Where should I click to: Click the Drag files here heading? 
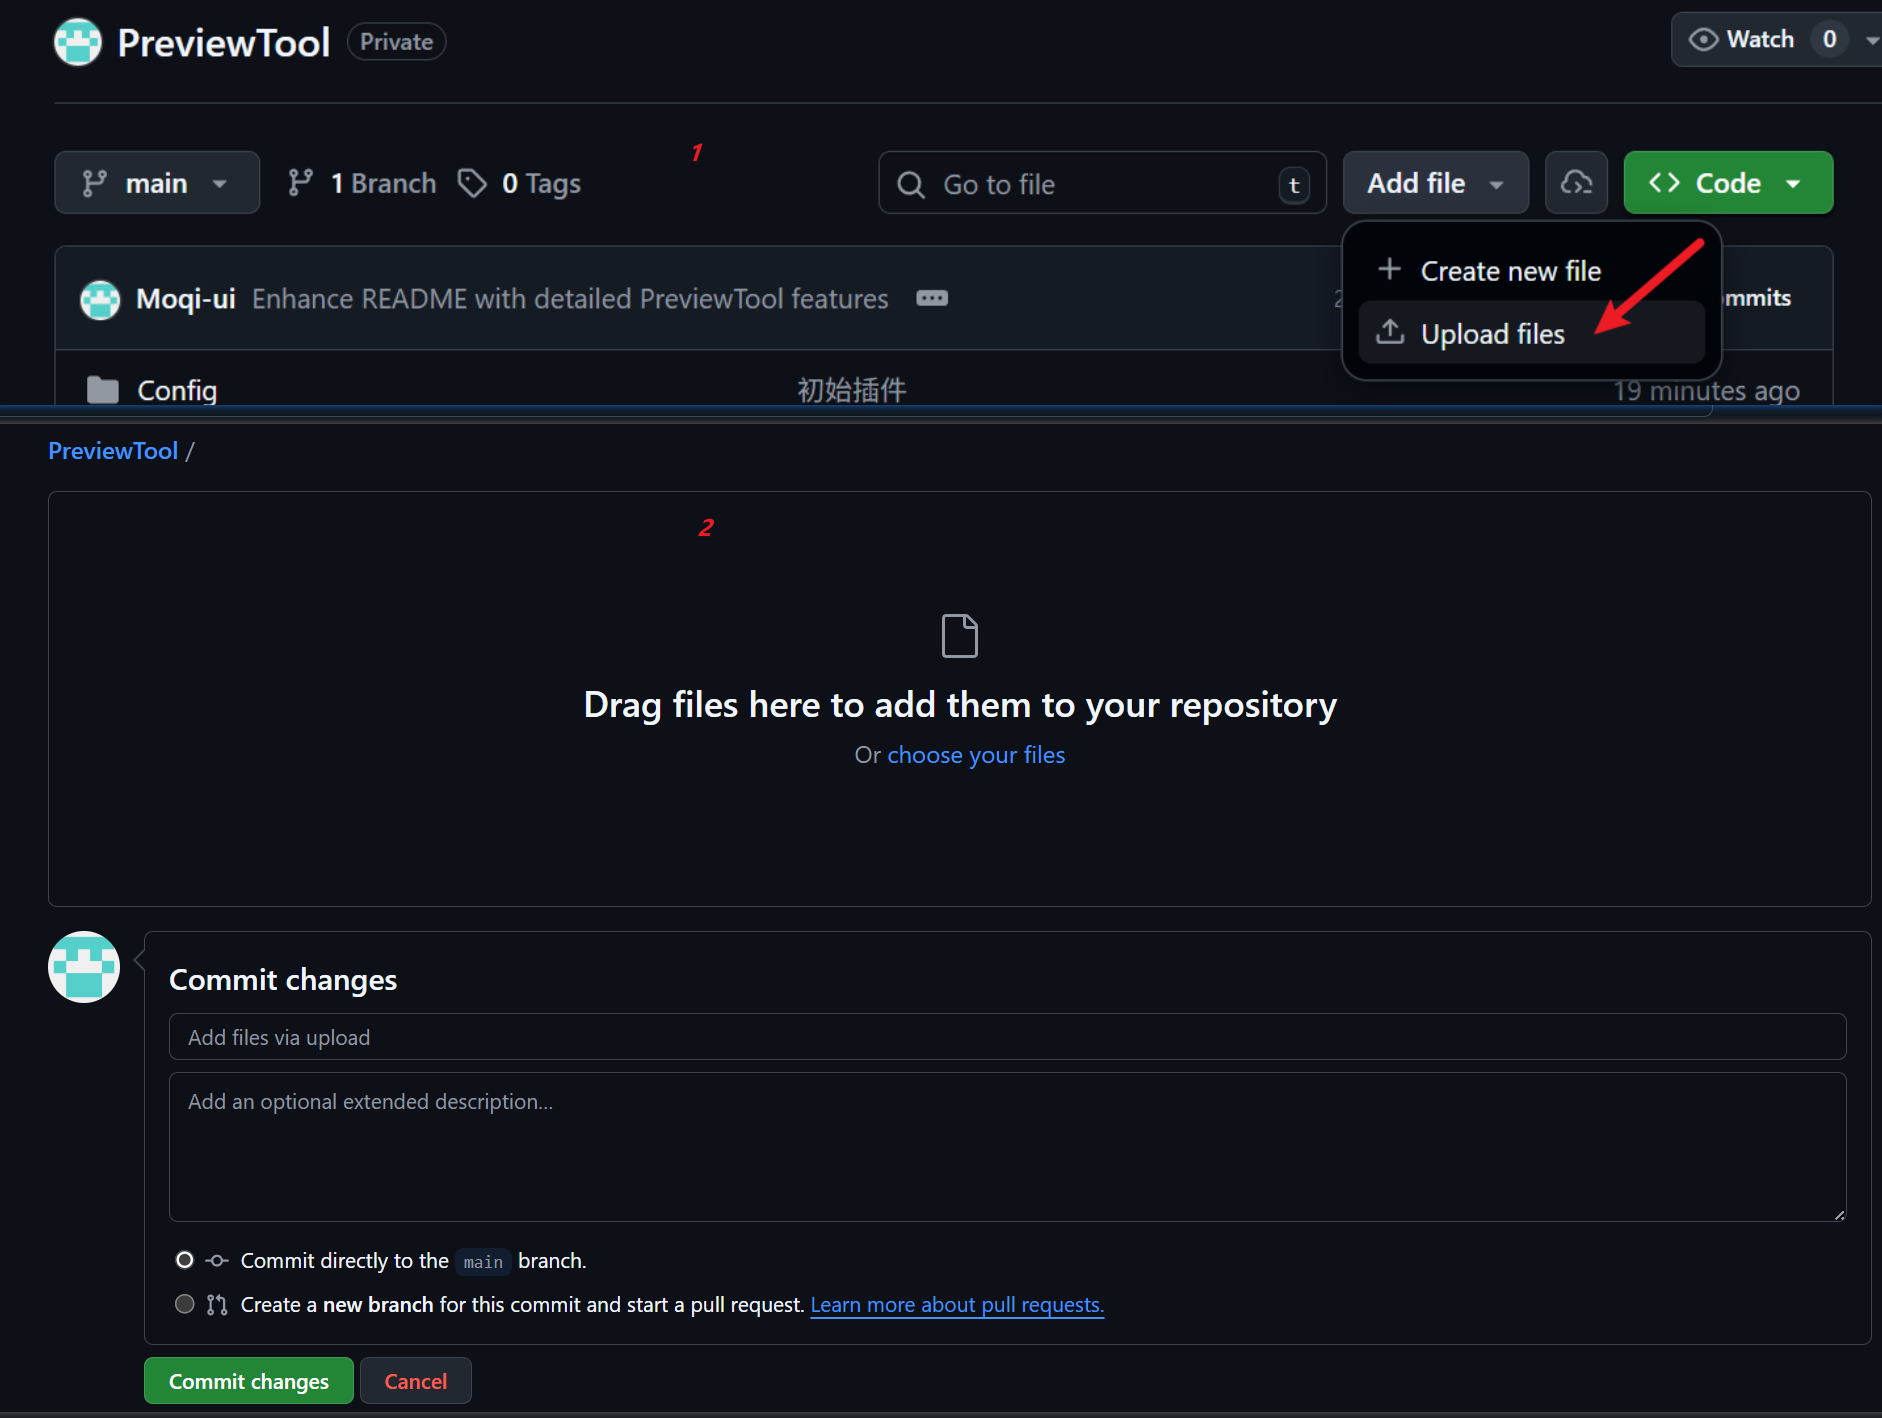960,705
